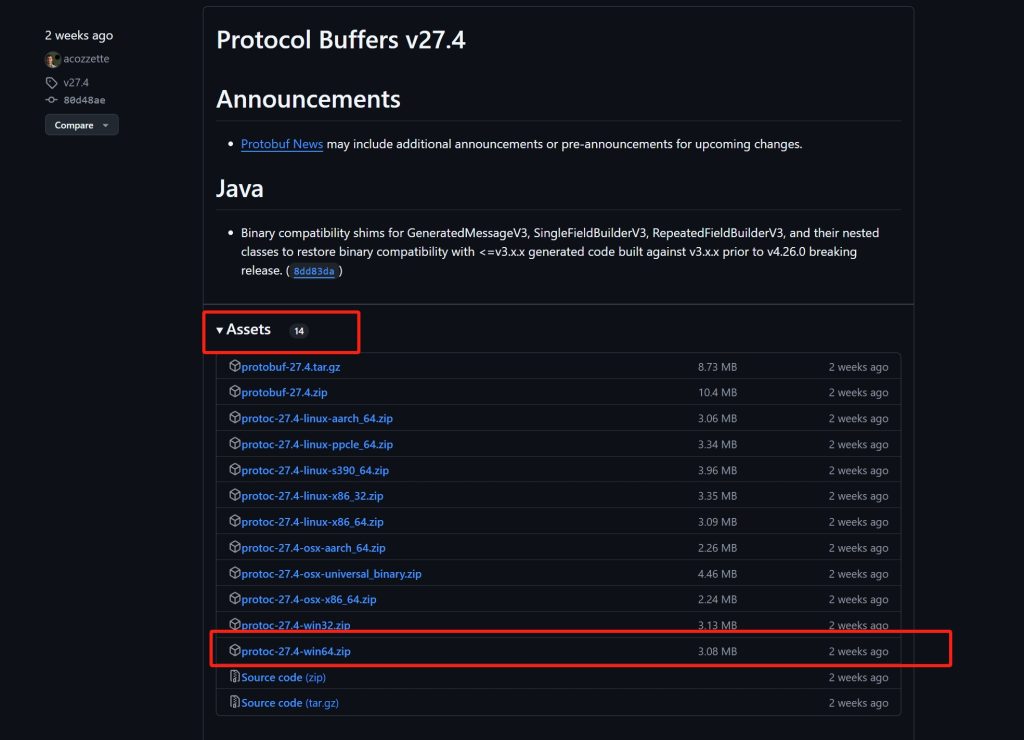
Task: Click the commit icon next to 80d48ae
Action: pyautogui.click(x=51, y=100)
